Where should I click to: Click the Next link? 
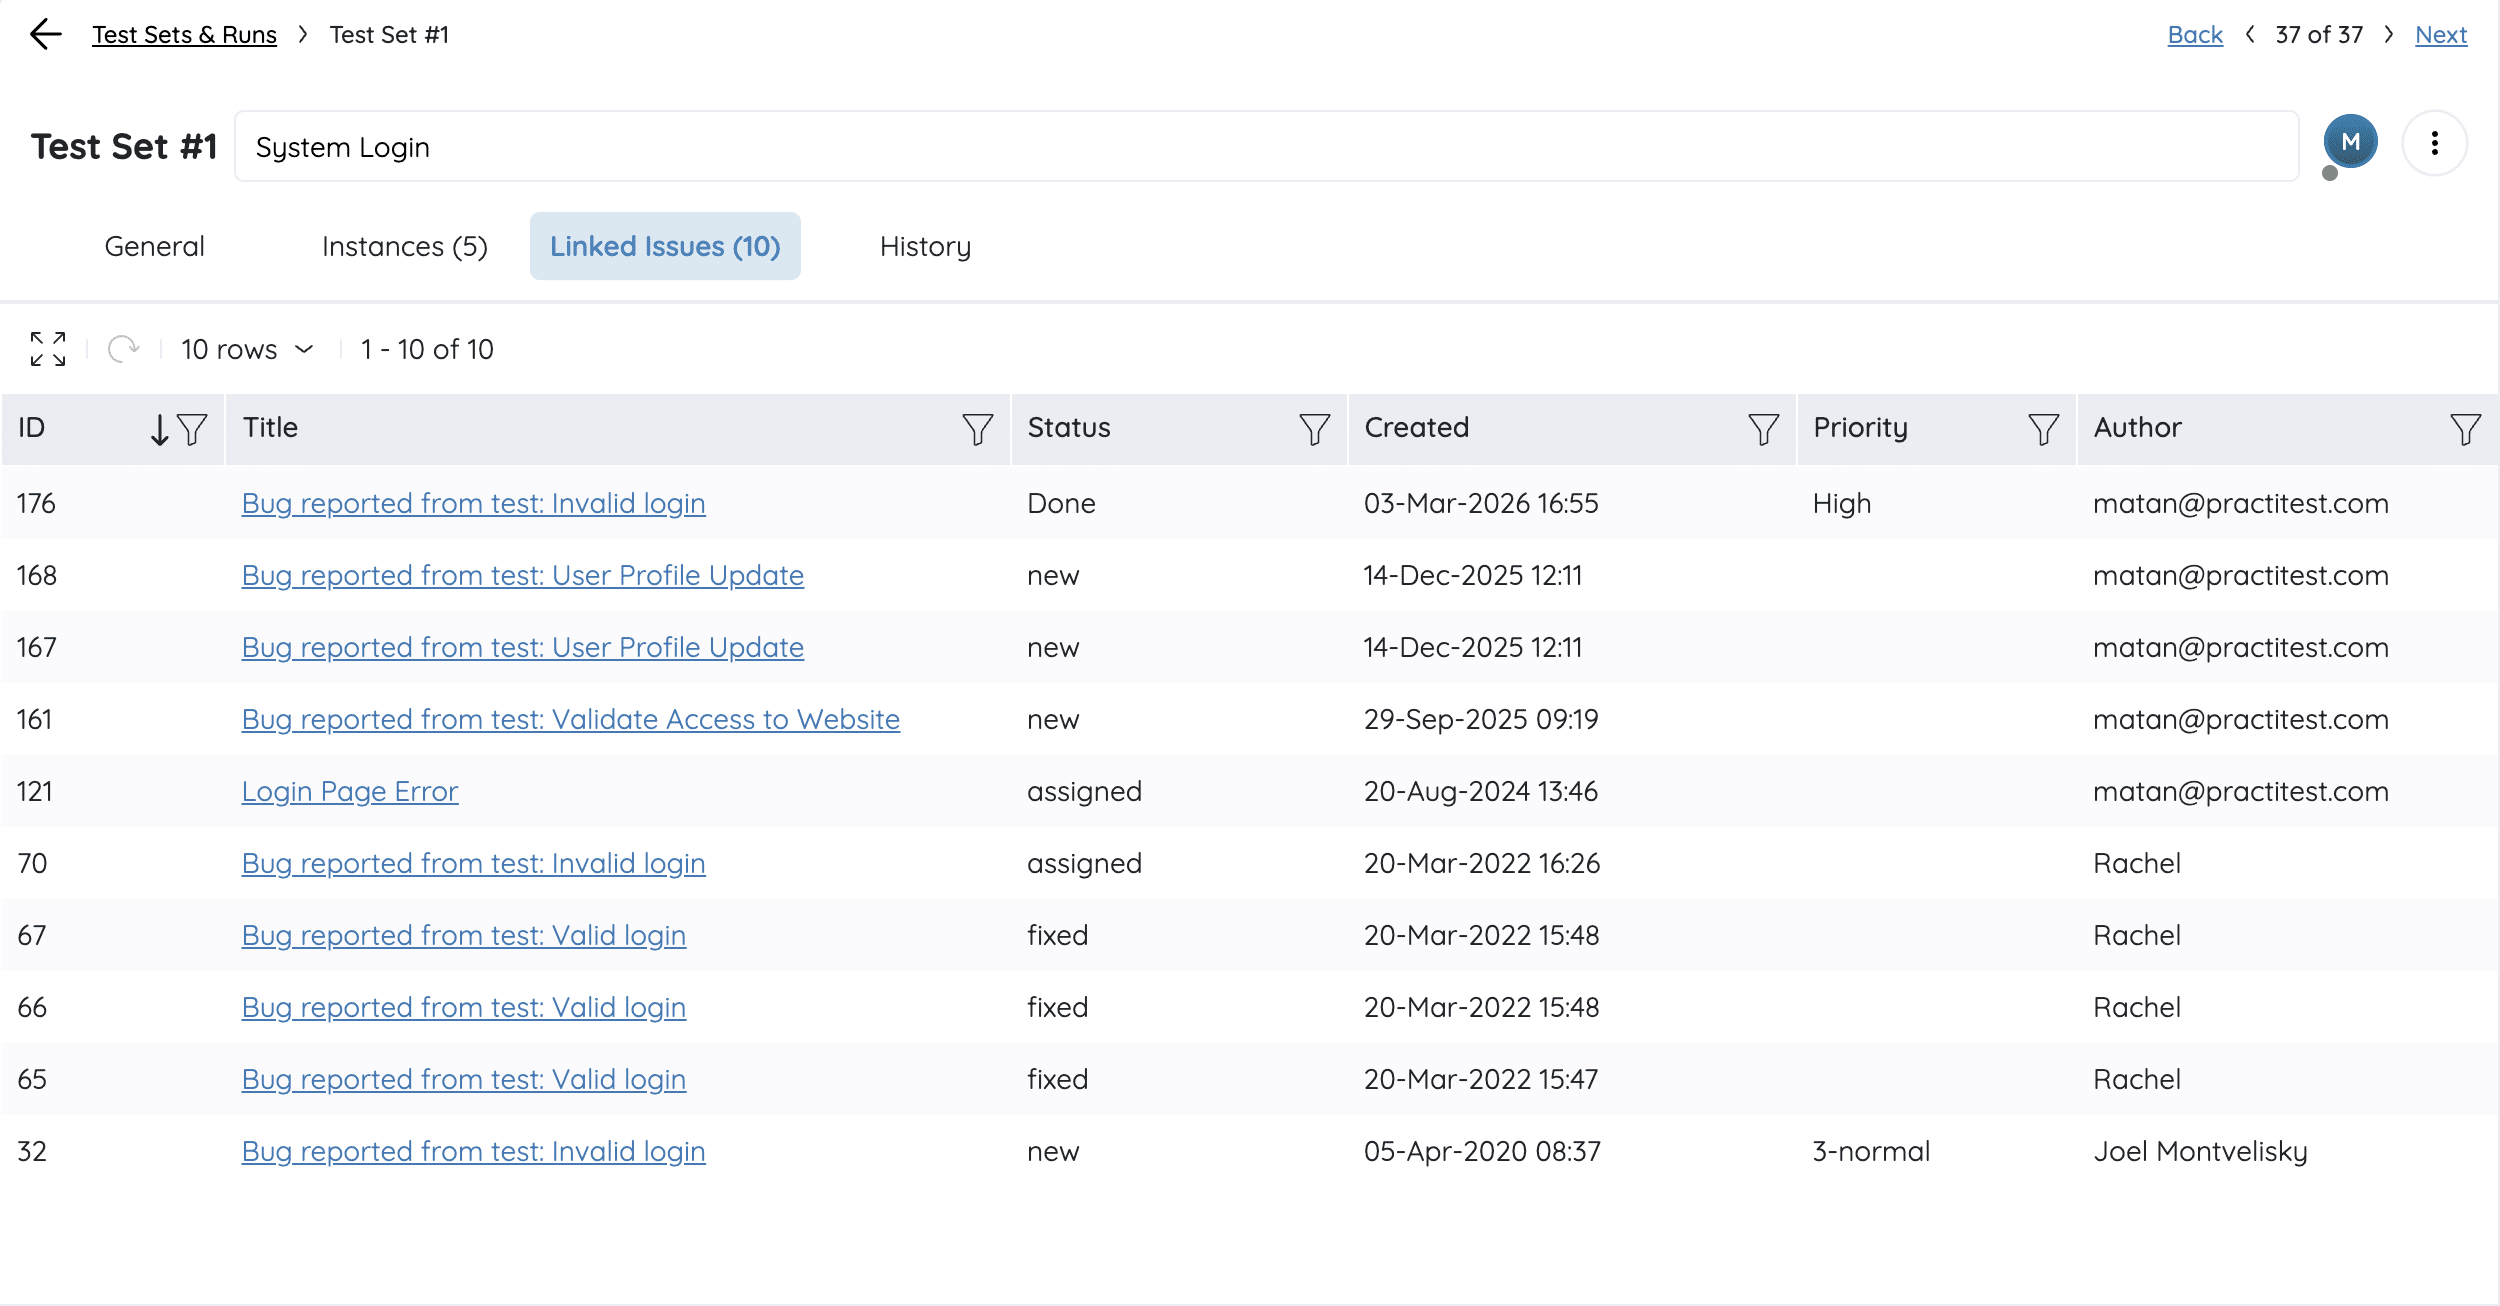(x=2440, y=35)
